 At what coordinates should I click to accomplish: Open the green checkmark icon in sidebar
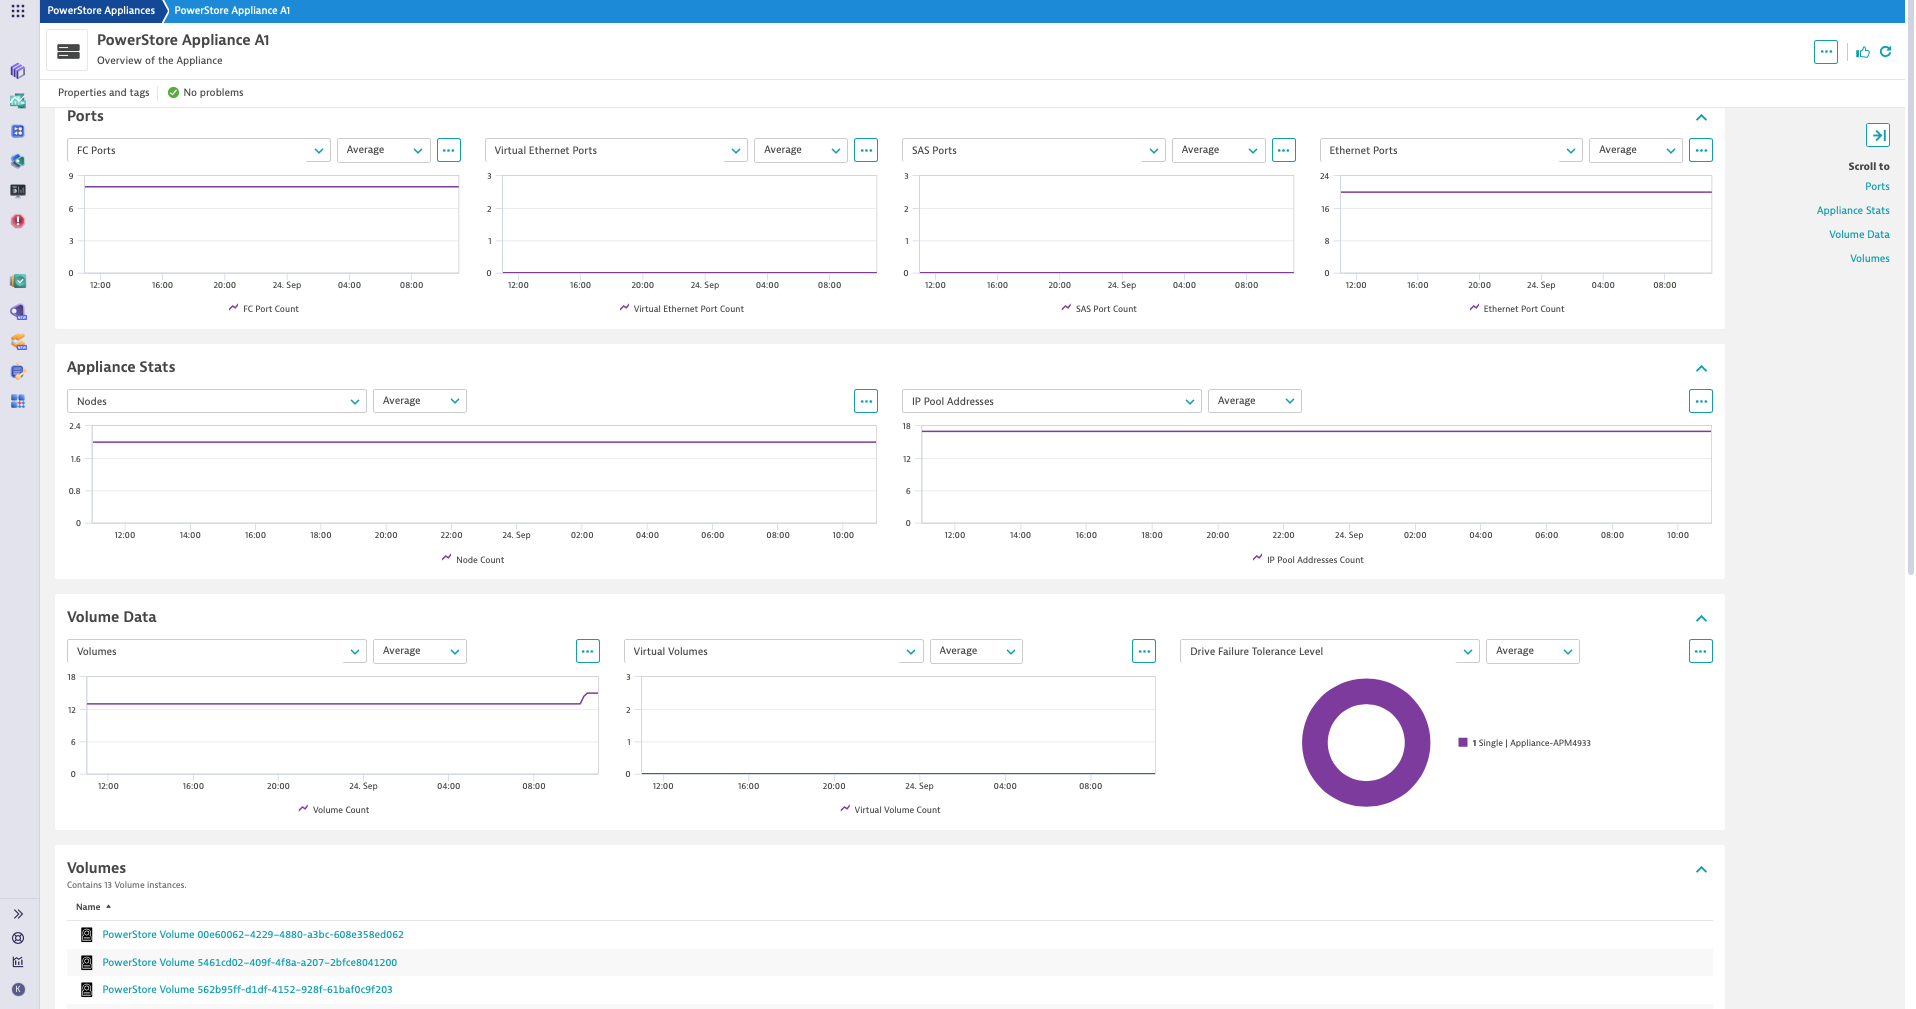(x=18, y=281)
